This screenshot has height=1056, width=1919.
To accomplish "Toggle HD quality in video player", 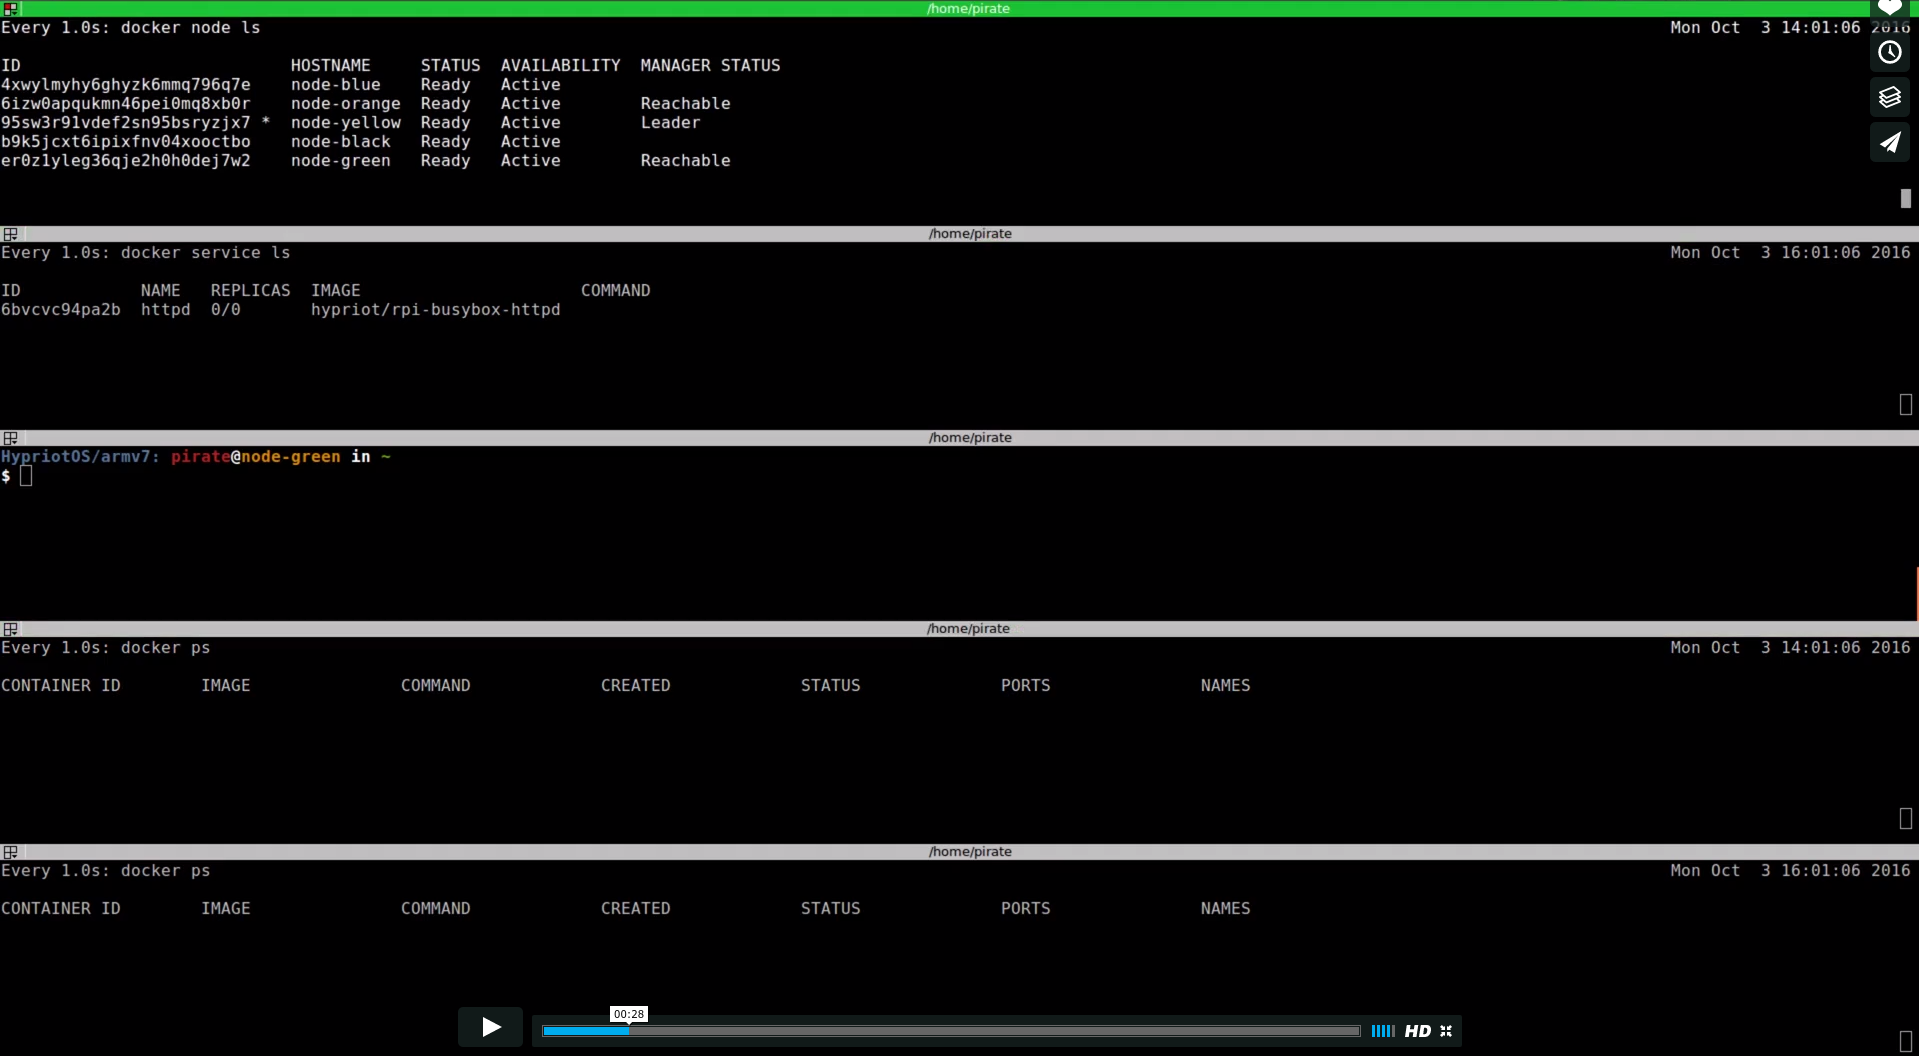I will [1417, 1031].
